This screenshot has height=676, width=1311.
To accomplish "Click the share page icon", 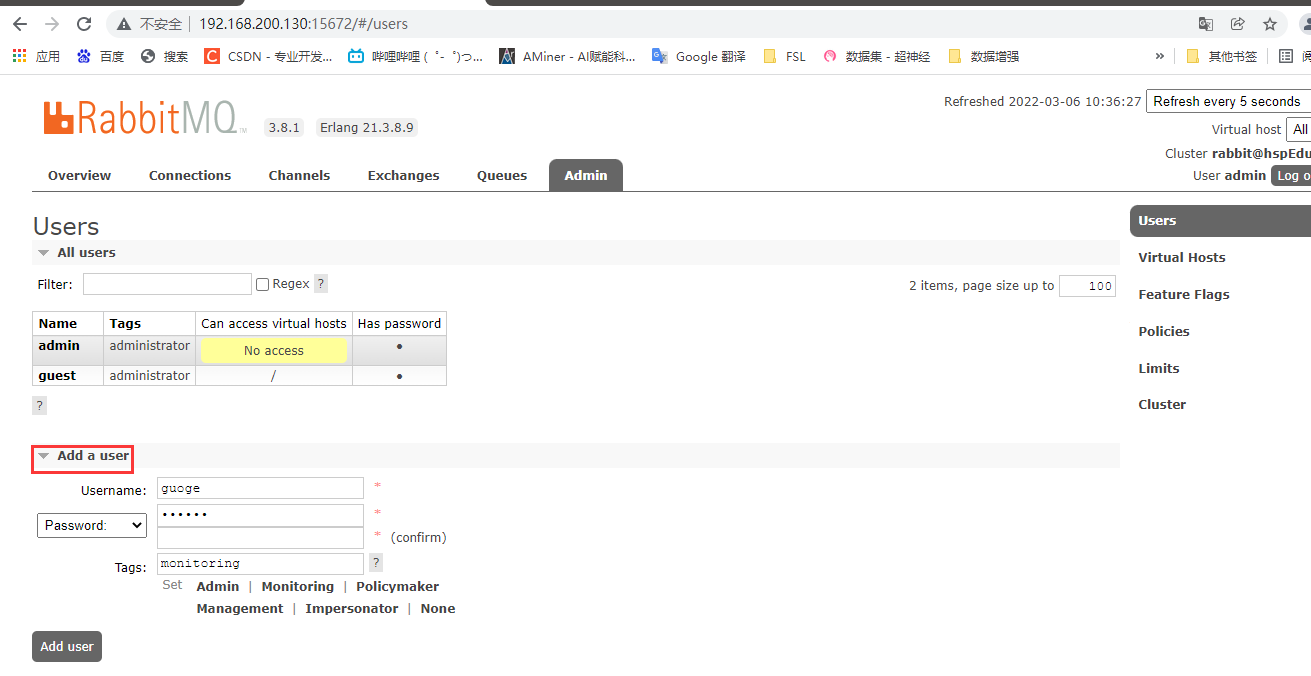I will (x=1238, y=24).
